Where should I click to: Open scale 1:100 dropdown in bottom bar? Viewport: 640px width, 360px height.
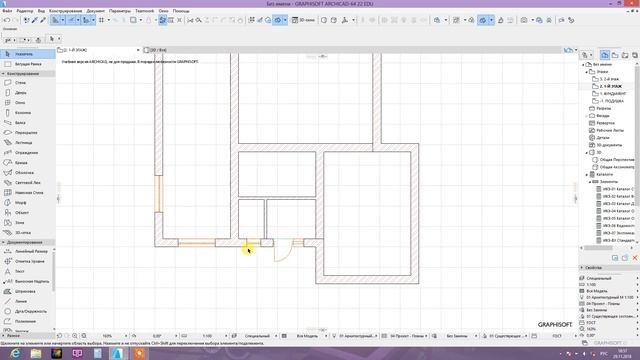tap(226, 336)
